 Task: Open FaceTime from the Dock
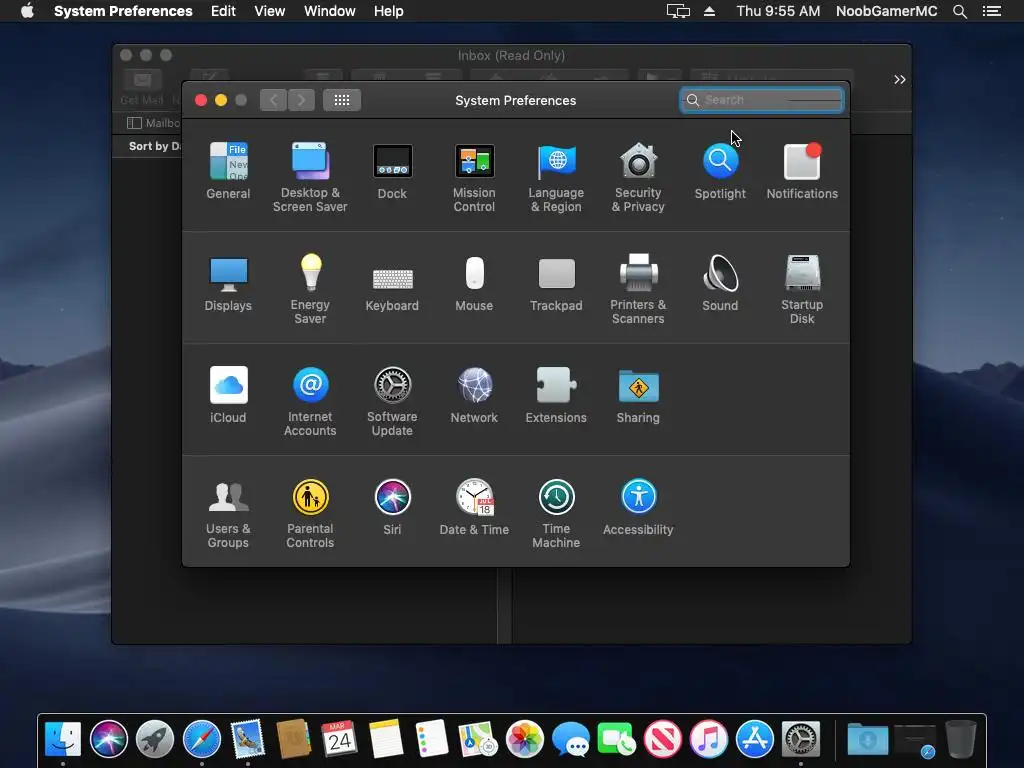coord(616,739)
